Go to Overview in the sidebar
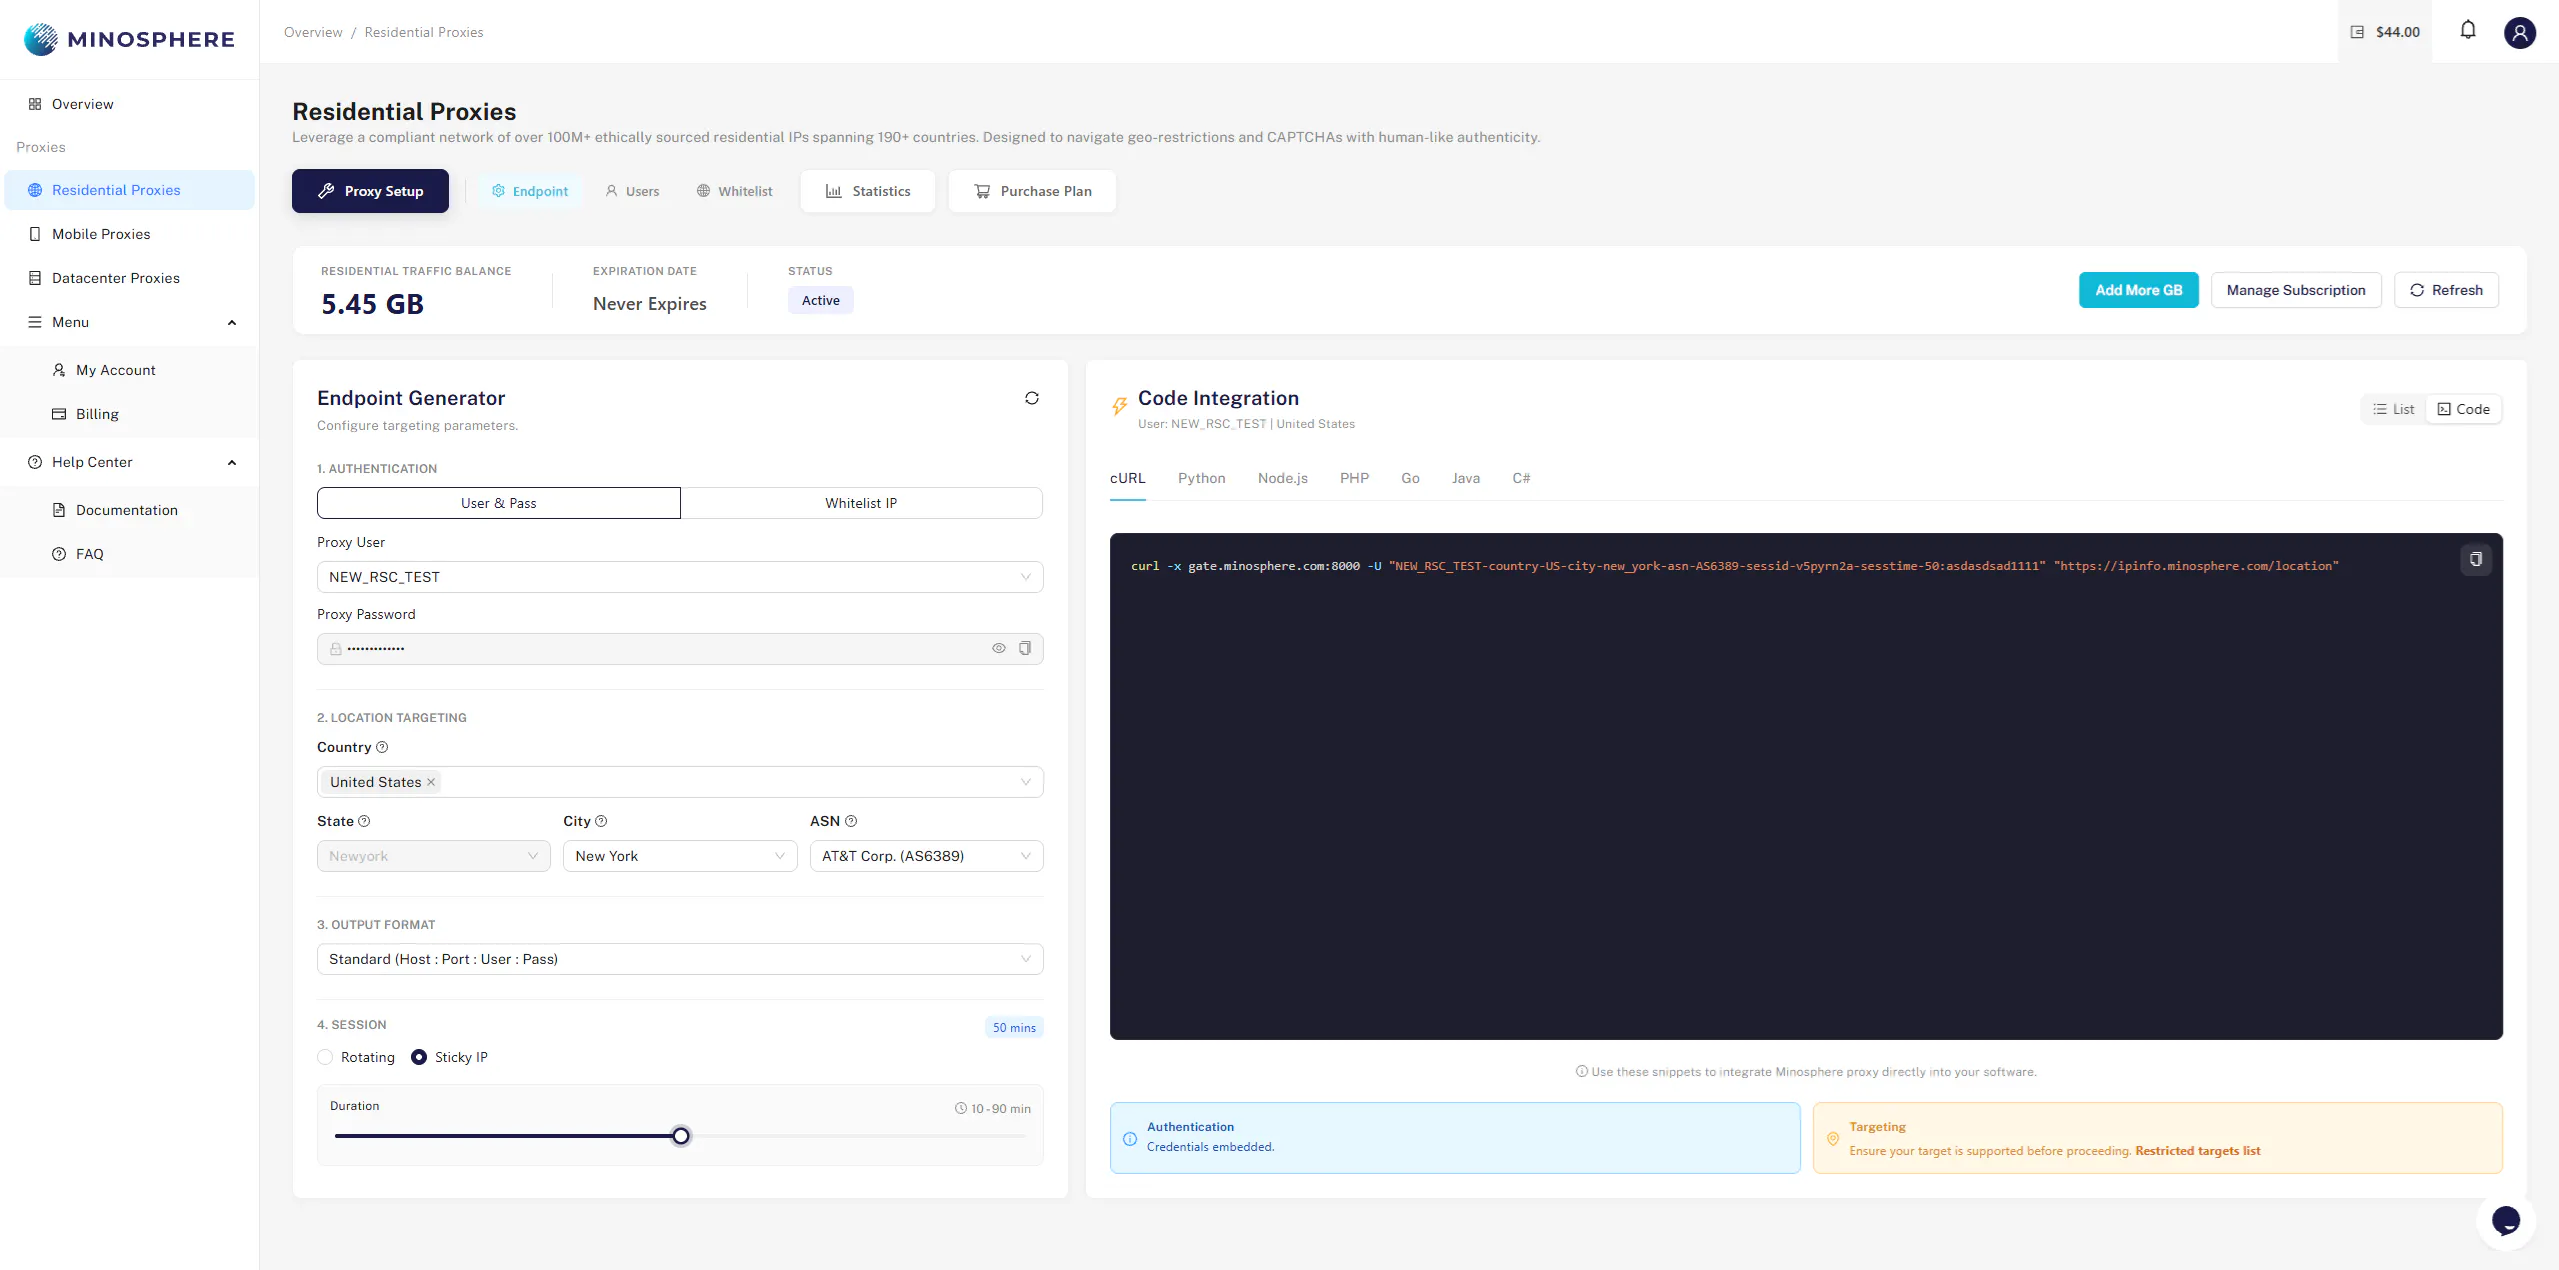 130,104
